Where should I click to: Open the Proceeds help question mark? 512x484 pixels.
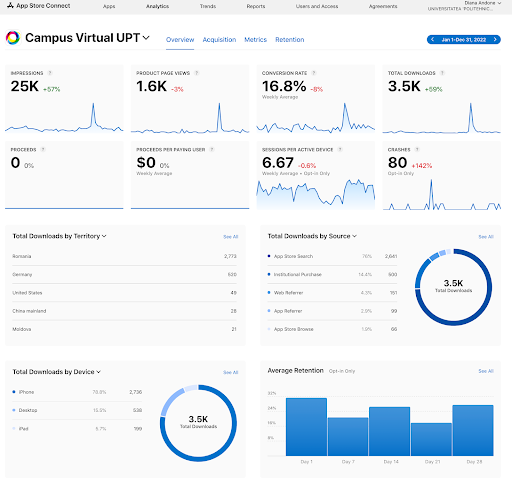coord(43,150)
